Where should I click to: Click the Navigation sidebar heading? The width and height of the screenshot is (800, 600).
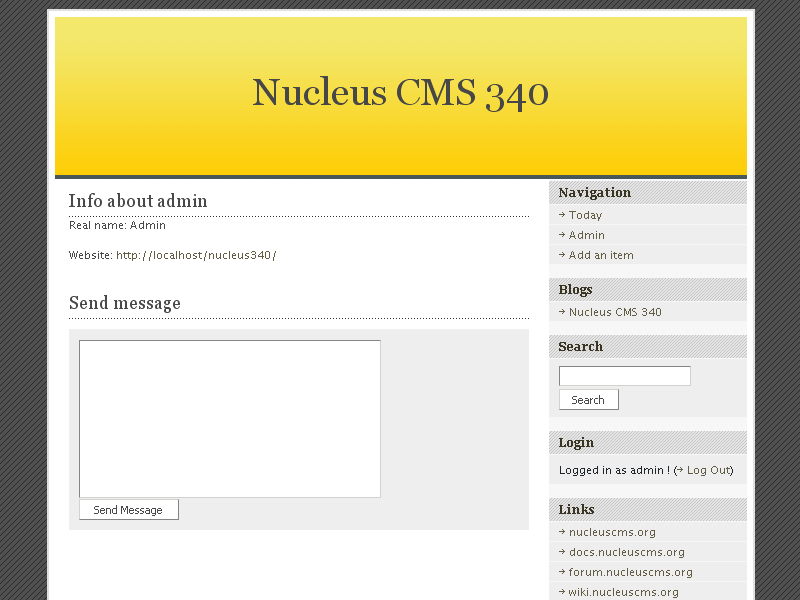coord(595,192)
